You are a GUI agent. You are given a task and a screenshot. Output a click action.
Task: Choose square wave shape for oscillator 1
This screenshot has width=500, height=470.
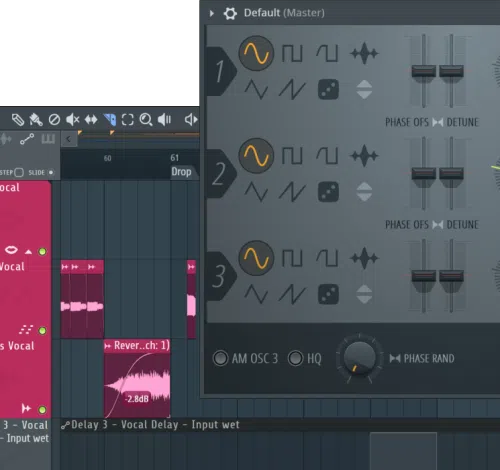[x=292, y=54]
